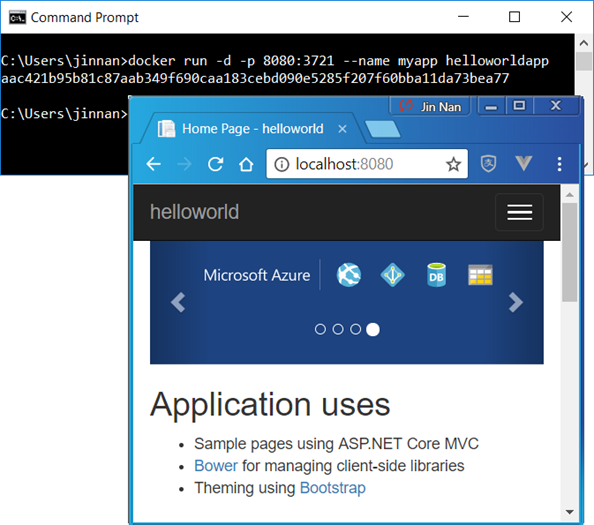Click 'Sample pages using ASP.NET Core MVC' text
The width and height of the screenshot is (594, 525).
coord(336,444)
